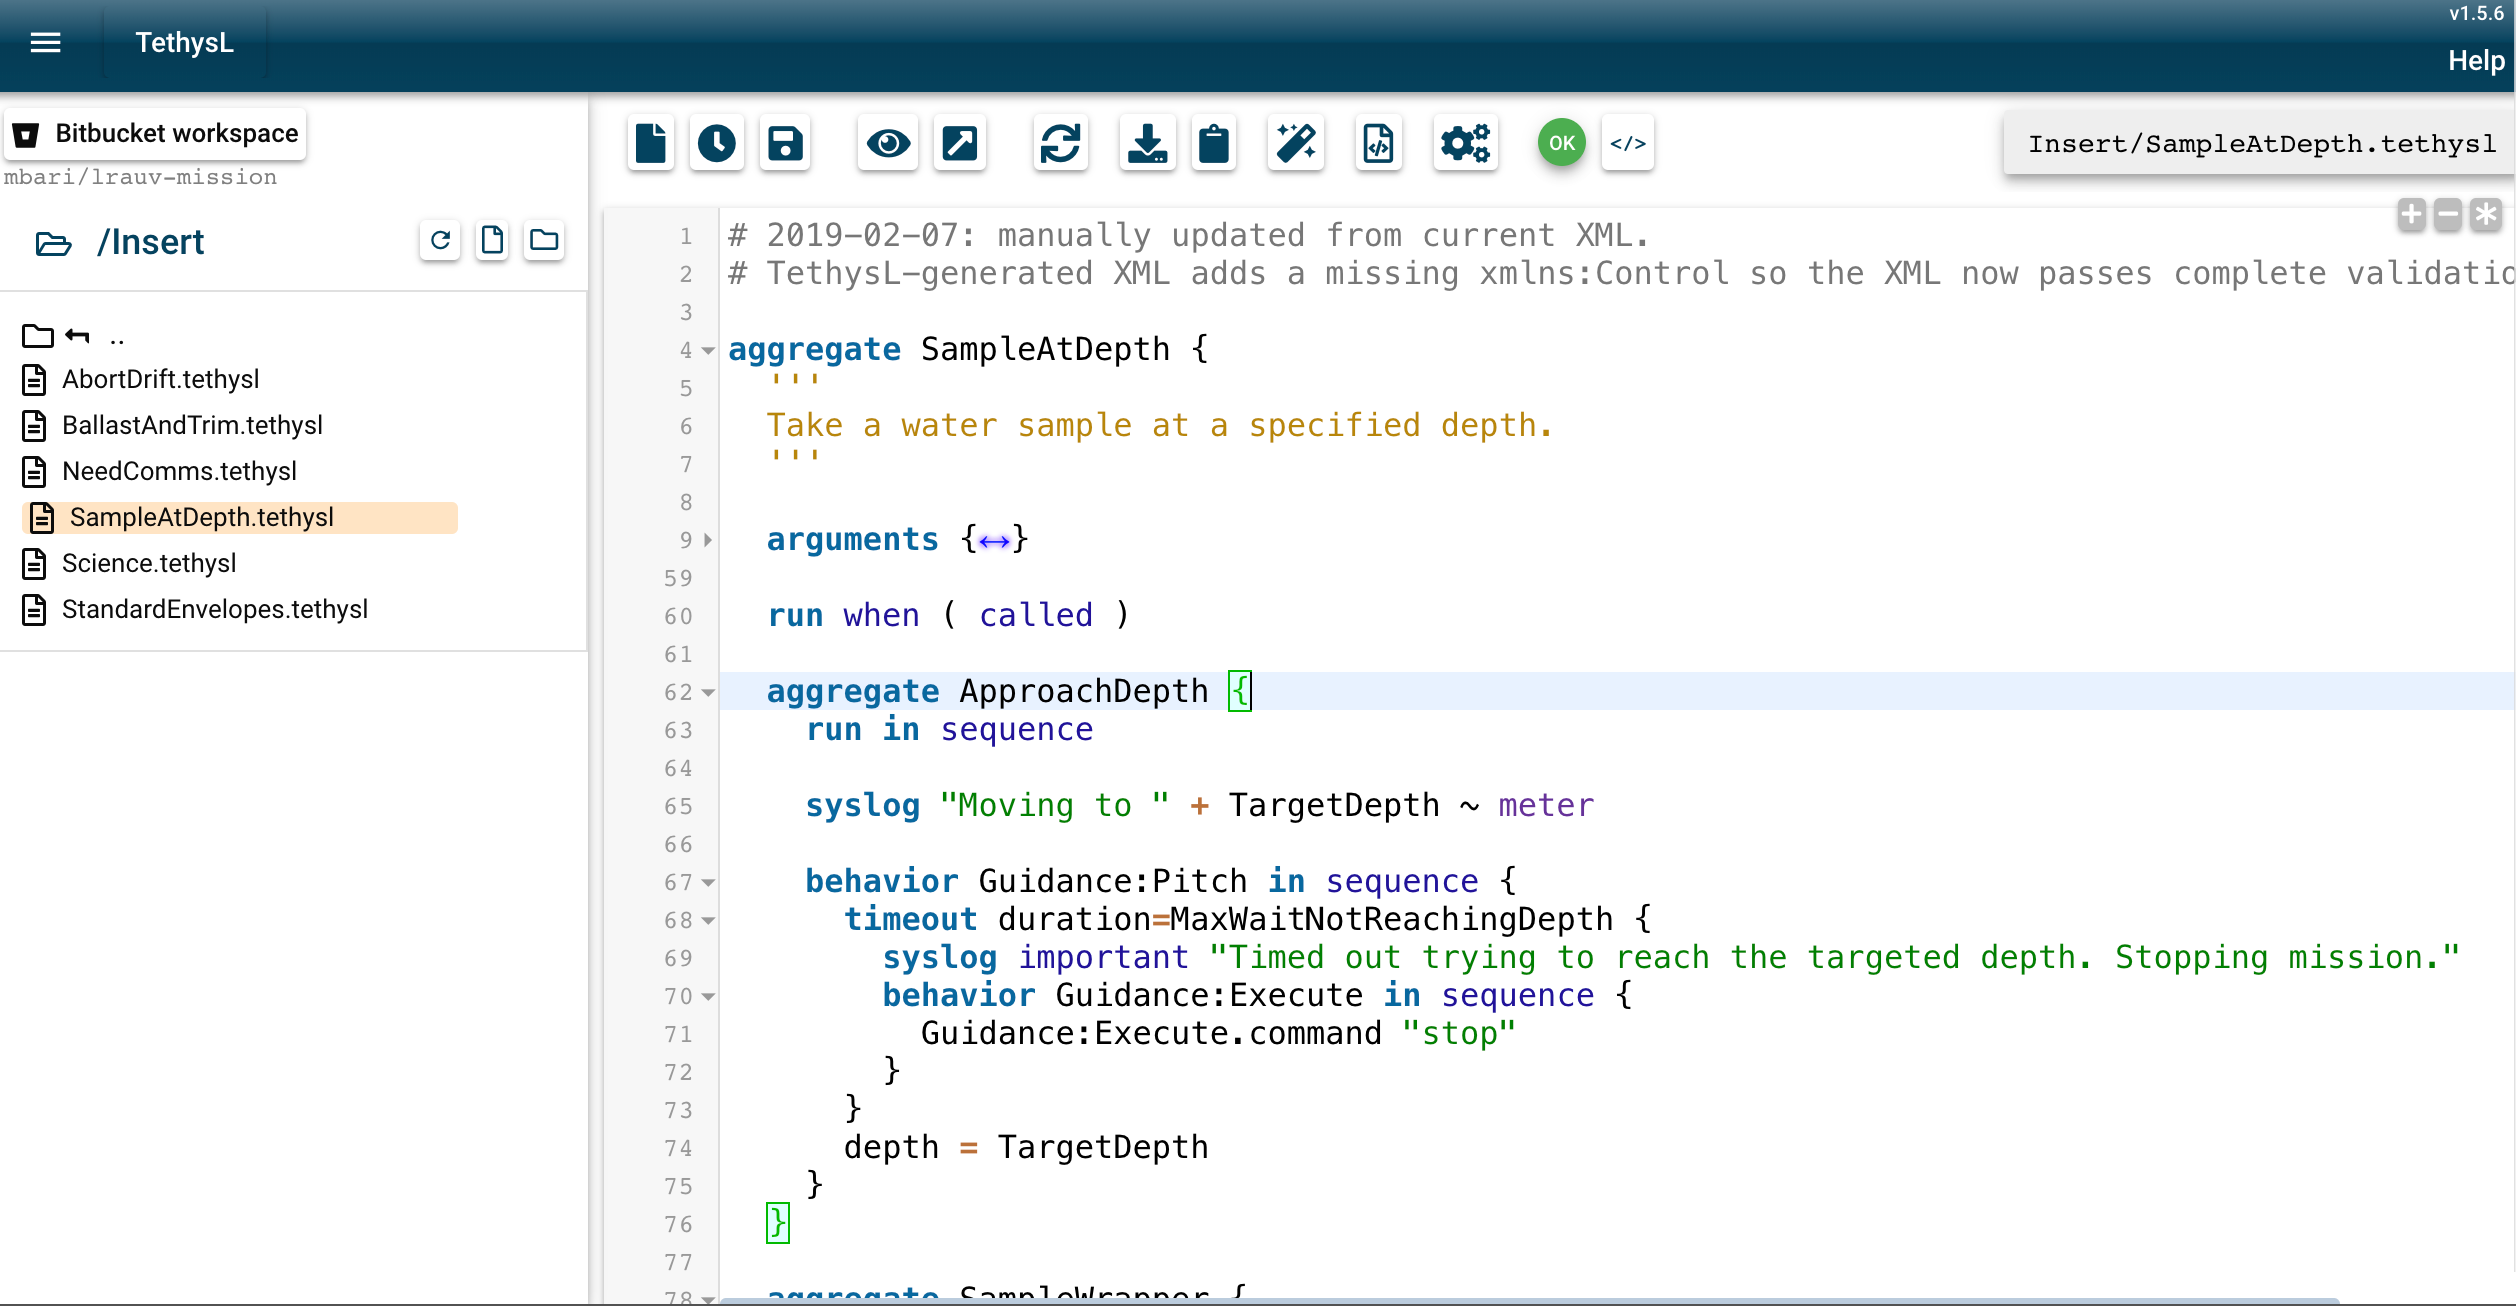The image size is (2516, 1306).
Task: Open the hamburger main menu
Action: [45, 43]
